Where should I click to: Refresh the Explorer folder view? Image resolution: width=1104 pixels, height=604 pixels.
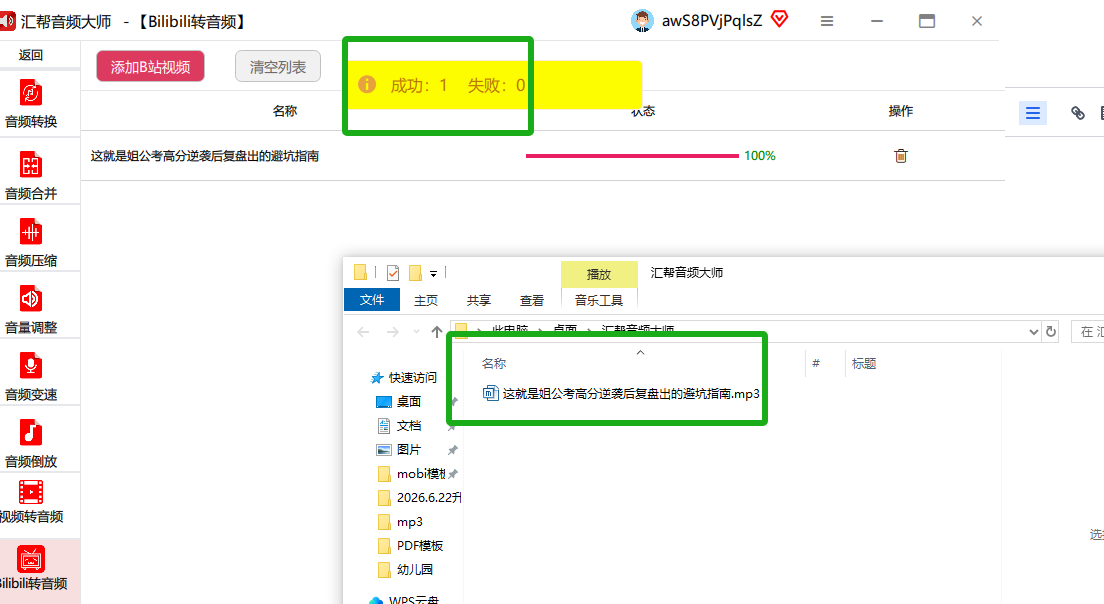click(1051, 332)
